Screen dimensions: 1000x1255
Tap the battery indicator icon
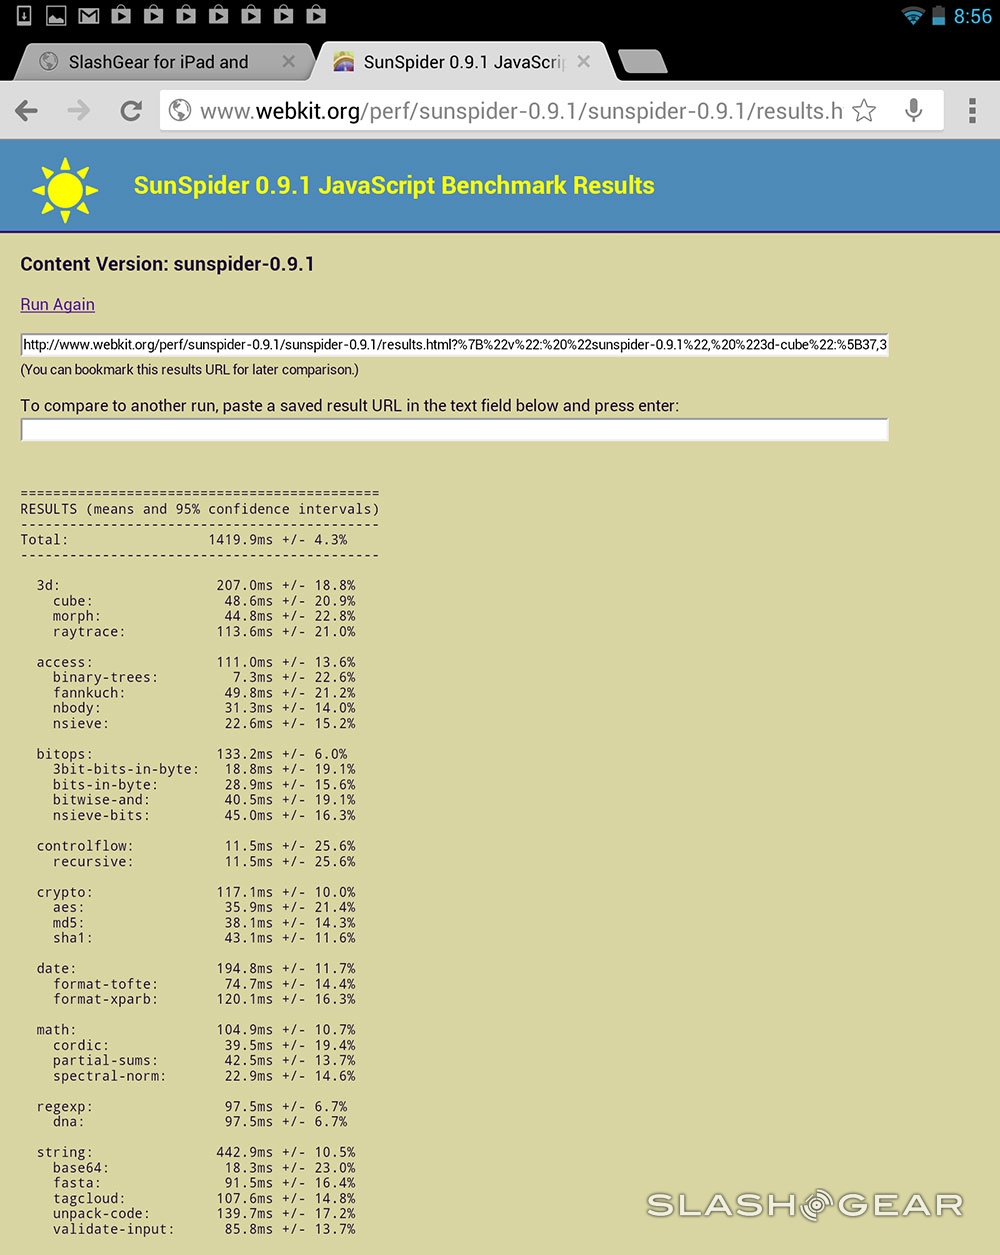tap(938, 16)
